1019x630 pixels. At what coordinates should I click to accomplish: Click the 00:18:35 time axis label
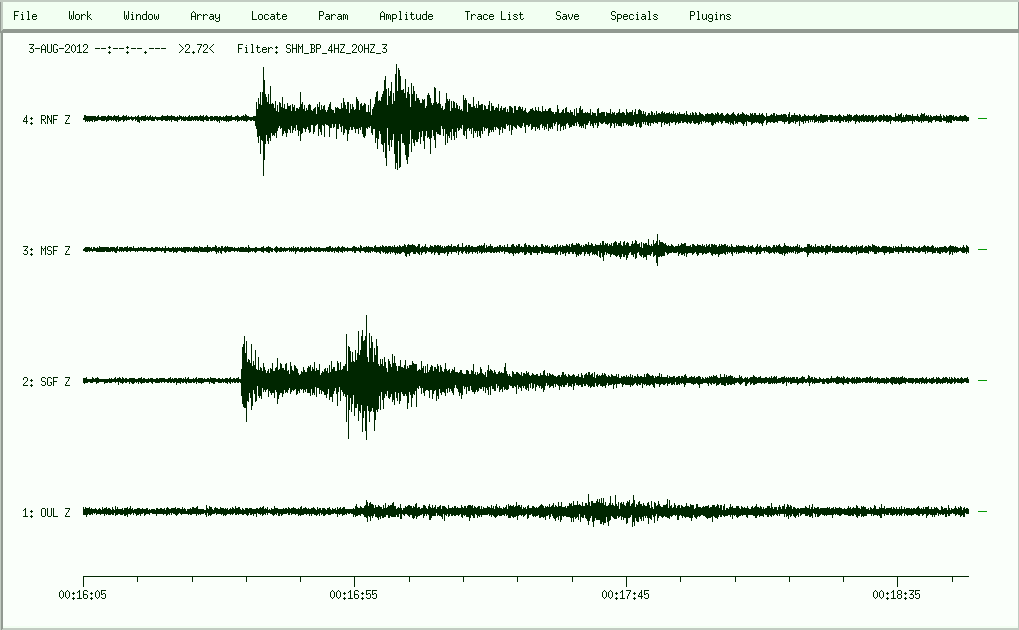tap(897, 594)
